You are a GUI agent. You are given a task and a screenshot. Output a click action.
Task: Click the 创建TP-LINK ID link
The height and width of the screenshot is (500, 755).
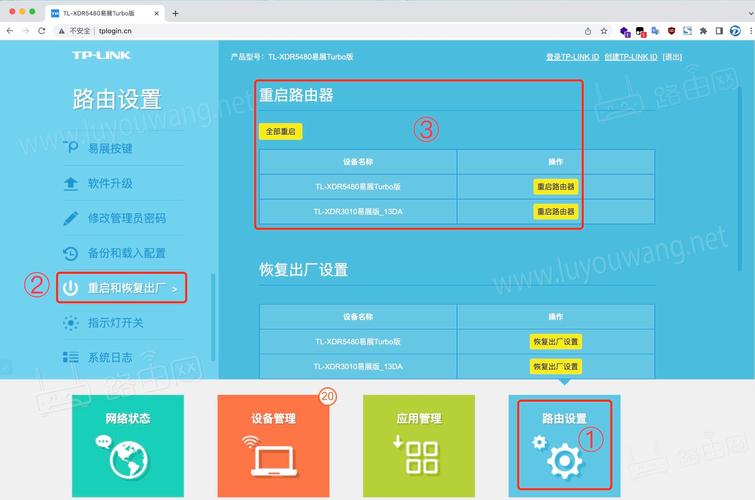click(x=631, y=57)
